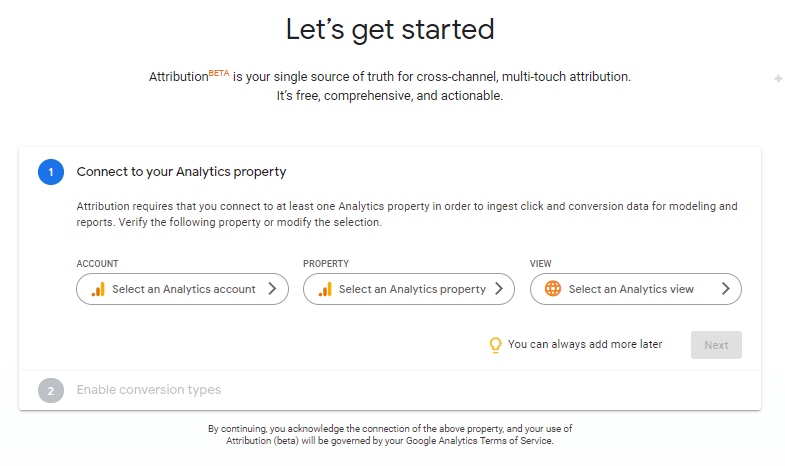Open the Select an Analytics property dropdown
This screenshot has width=785, height=466.
[409, 289]
